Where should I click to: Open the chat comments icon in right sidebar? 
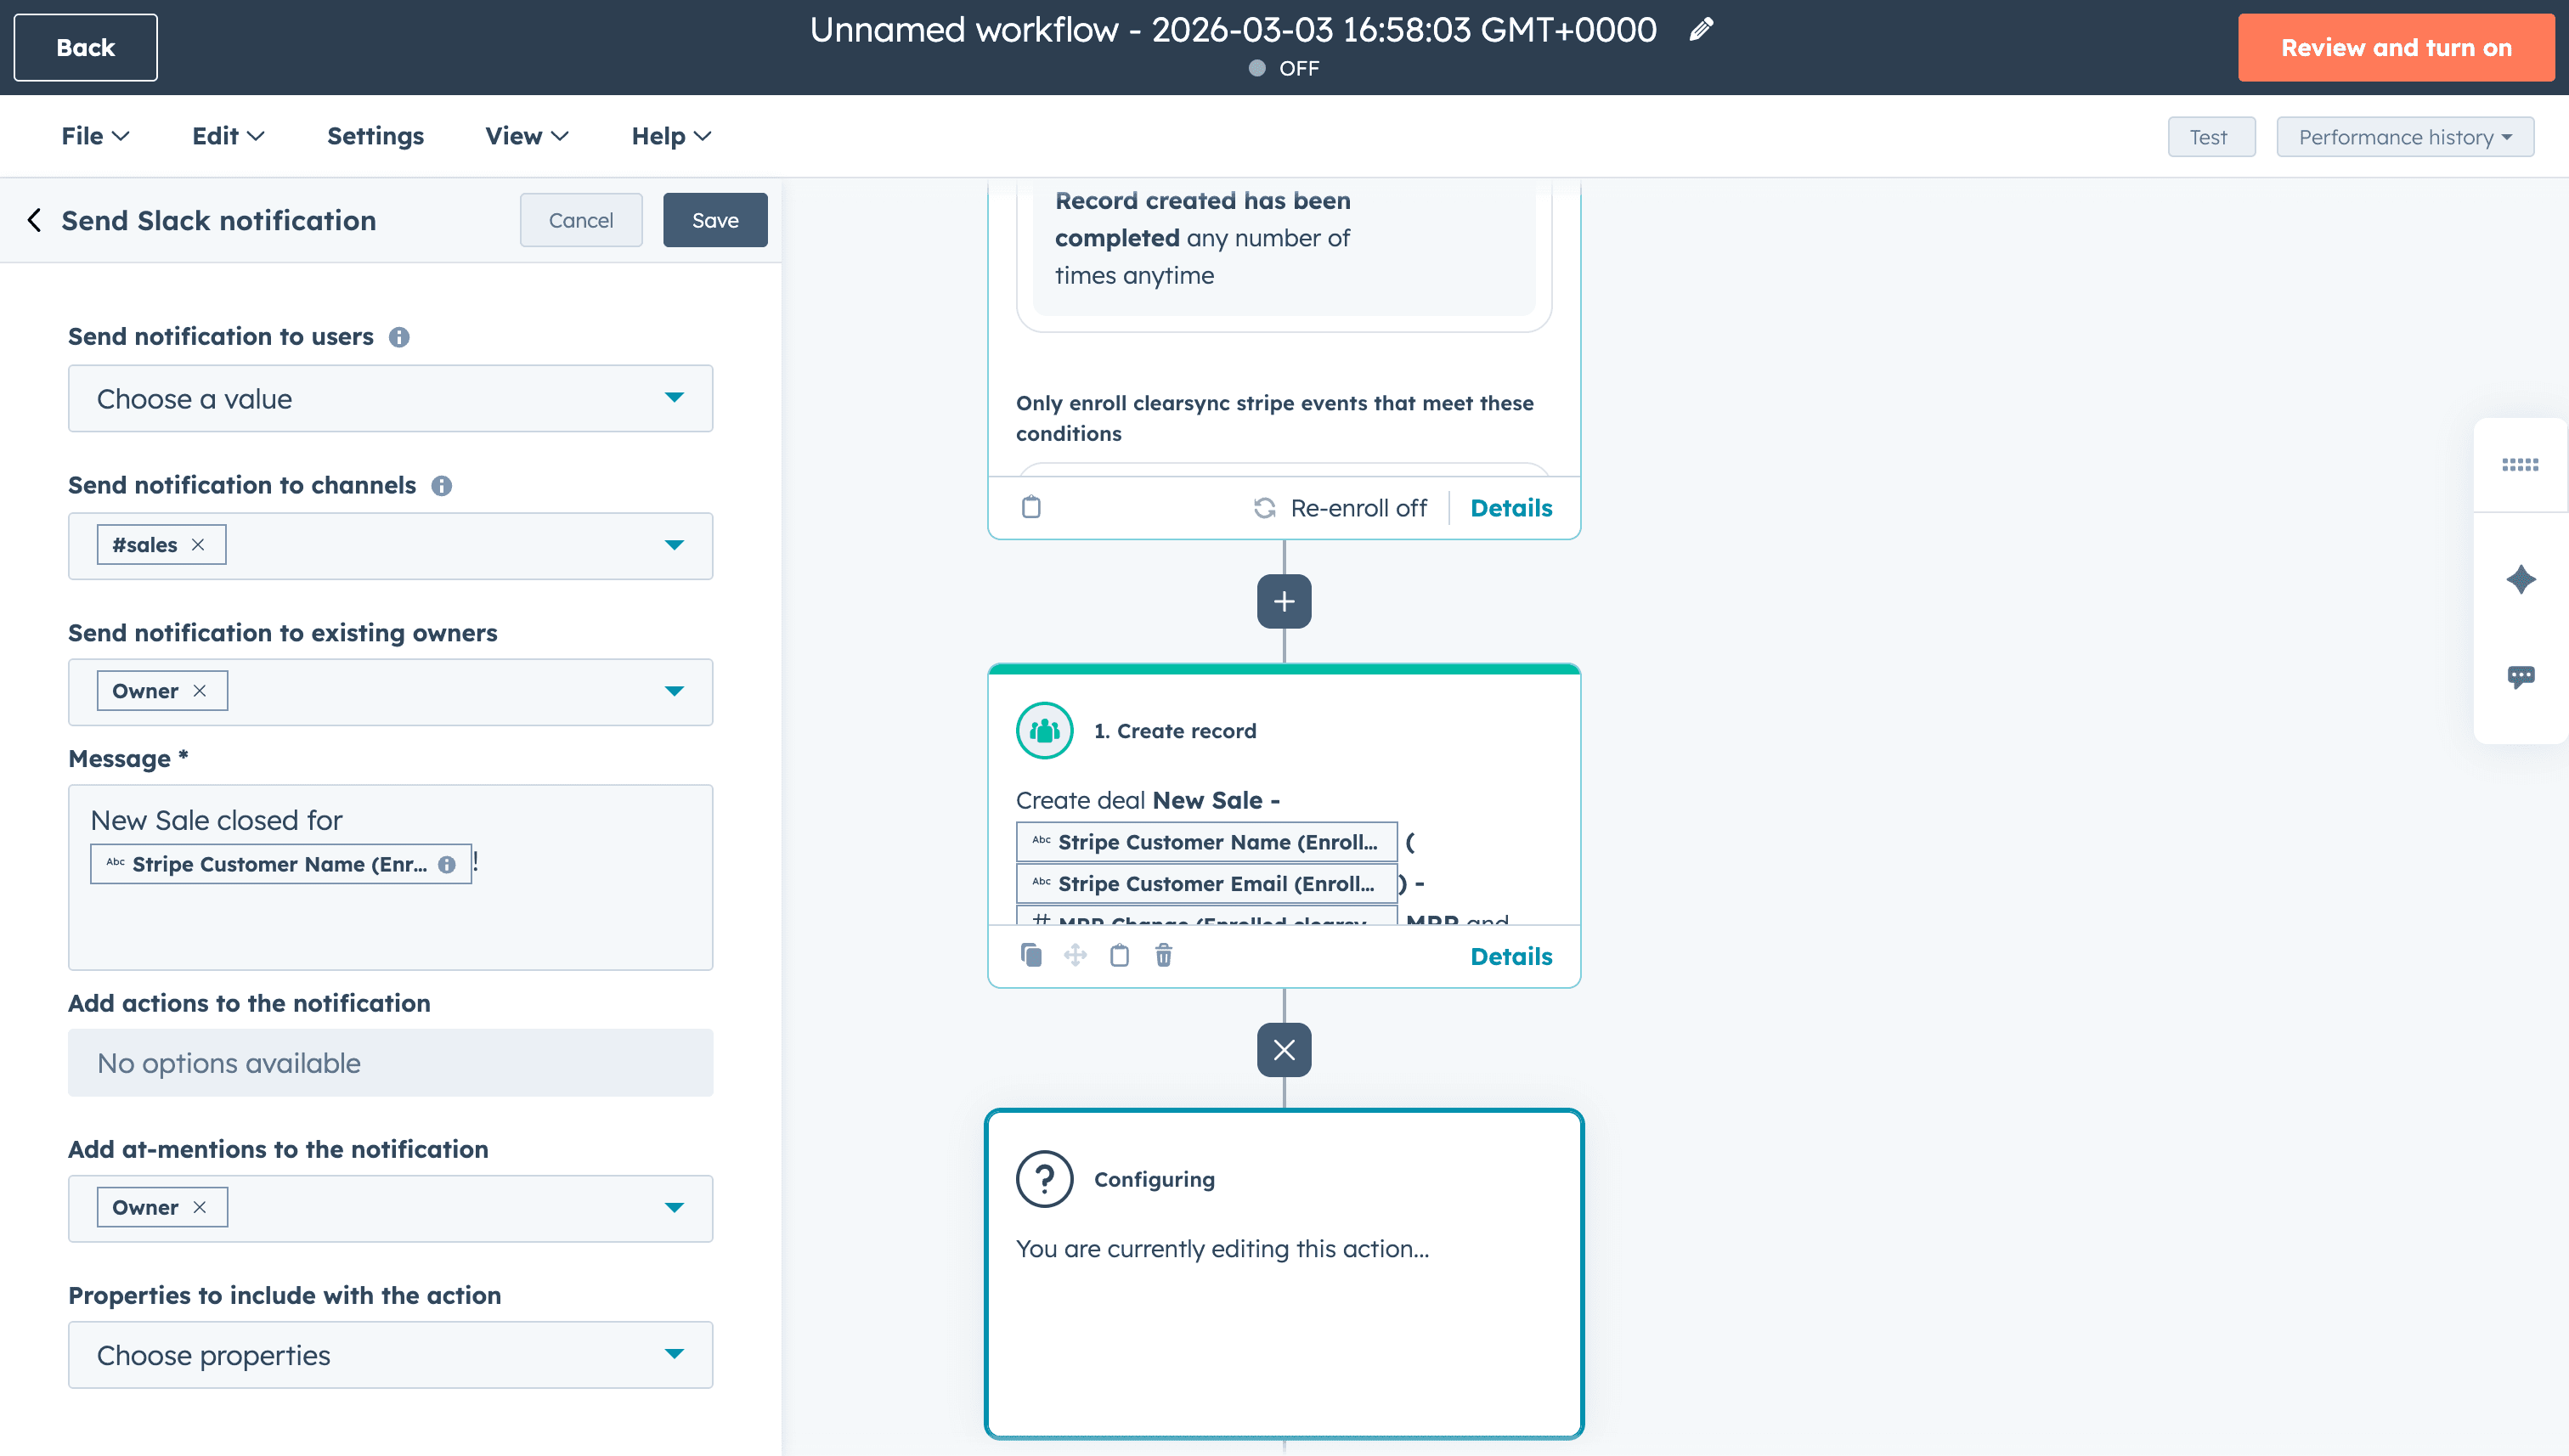2520,677
